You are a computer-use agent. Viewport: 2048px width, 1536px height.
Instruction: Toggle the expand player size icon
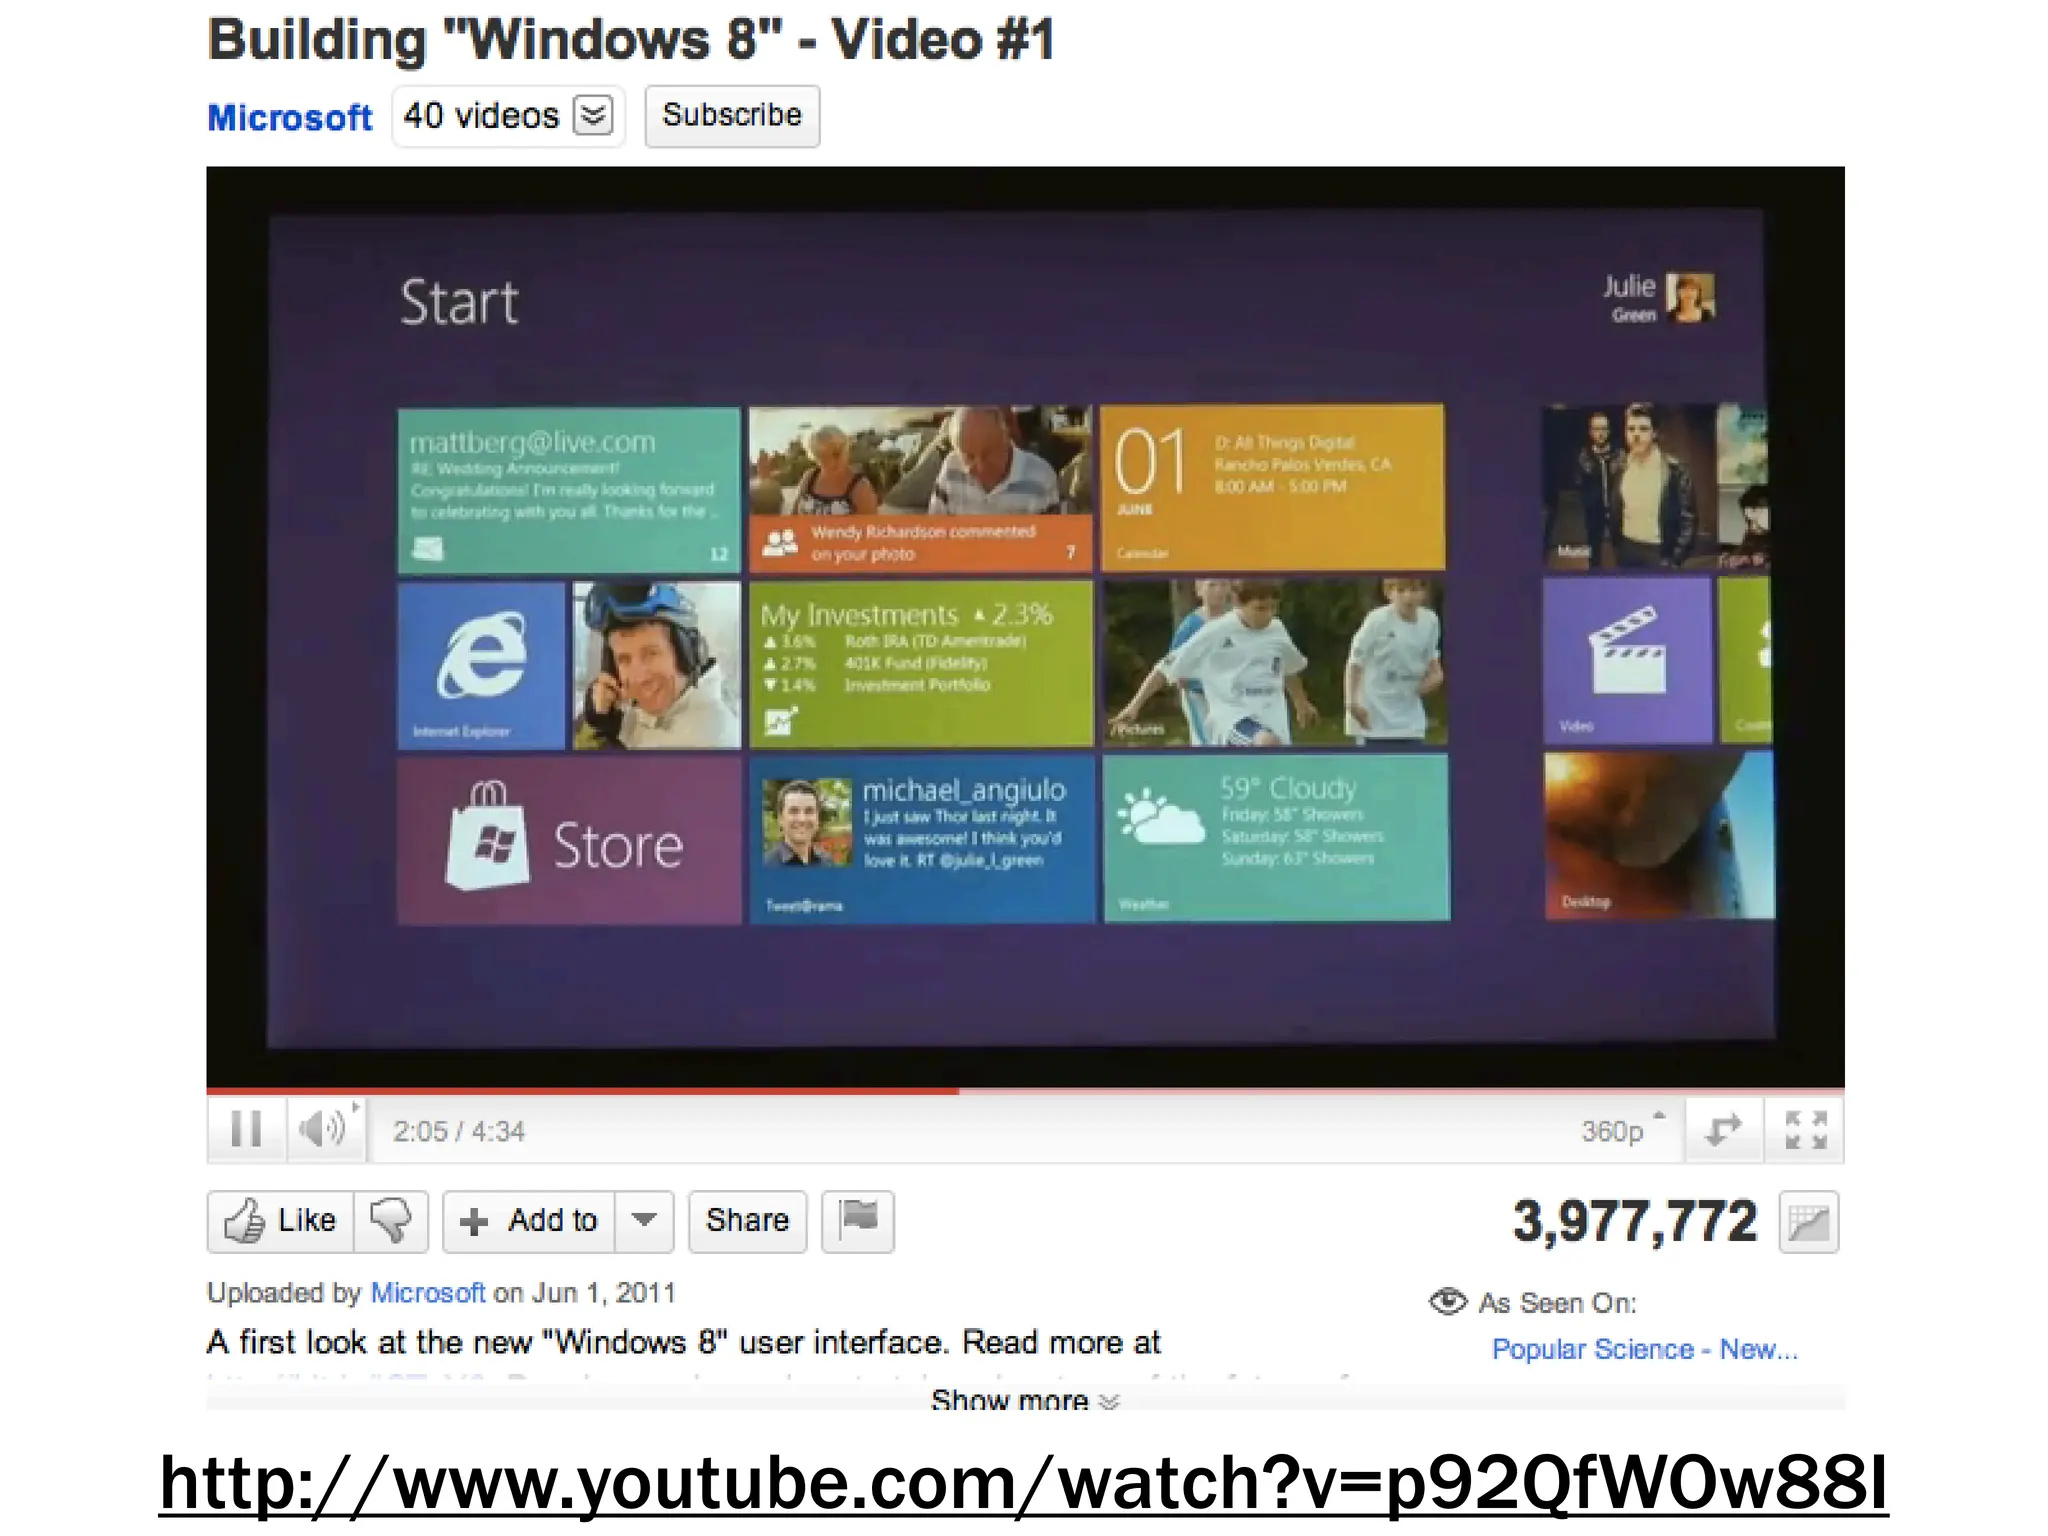point(1723,1130)
